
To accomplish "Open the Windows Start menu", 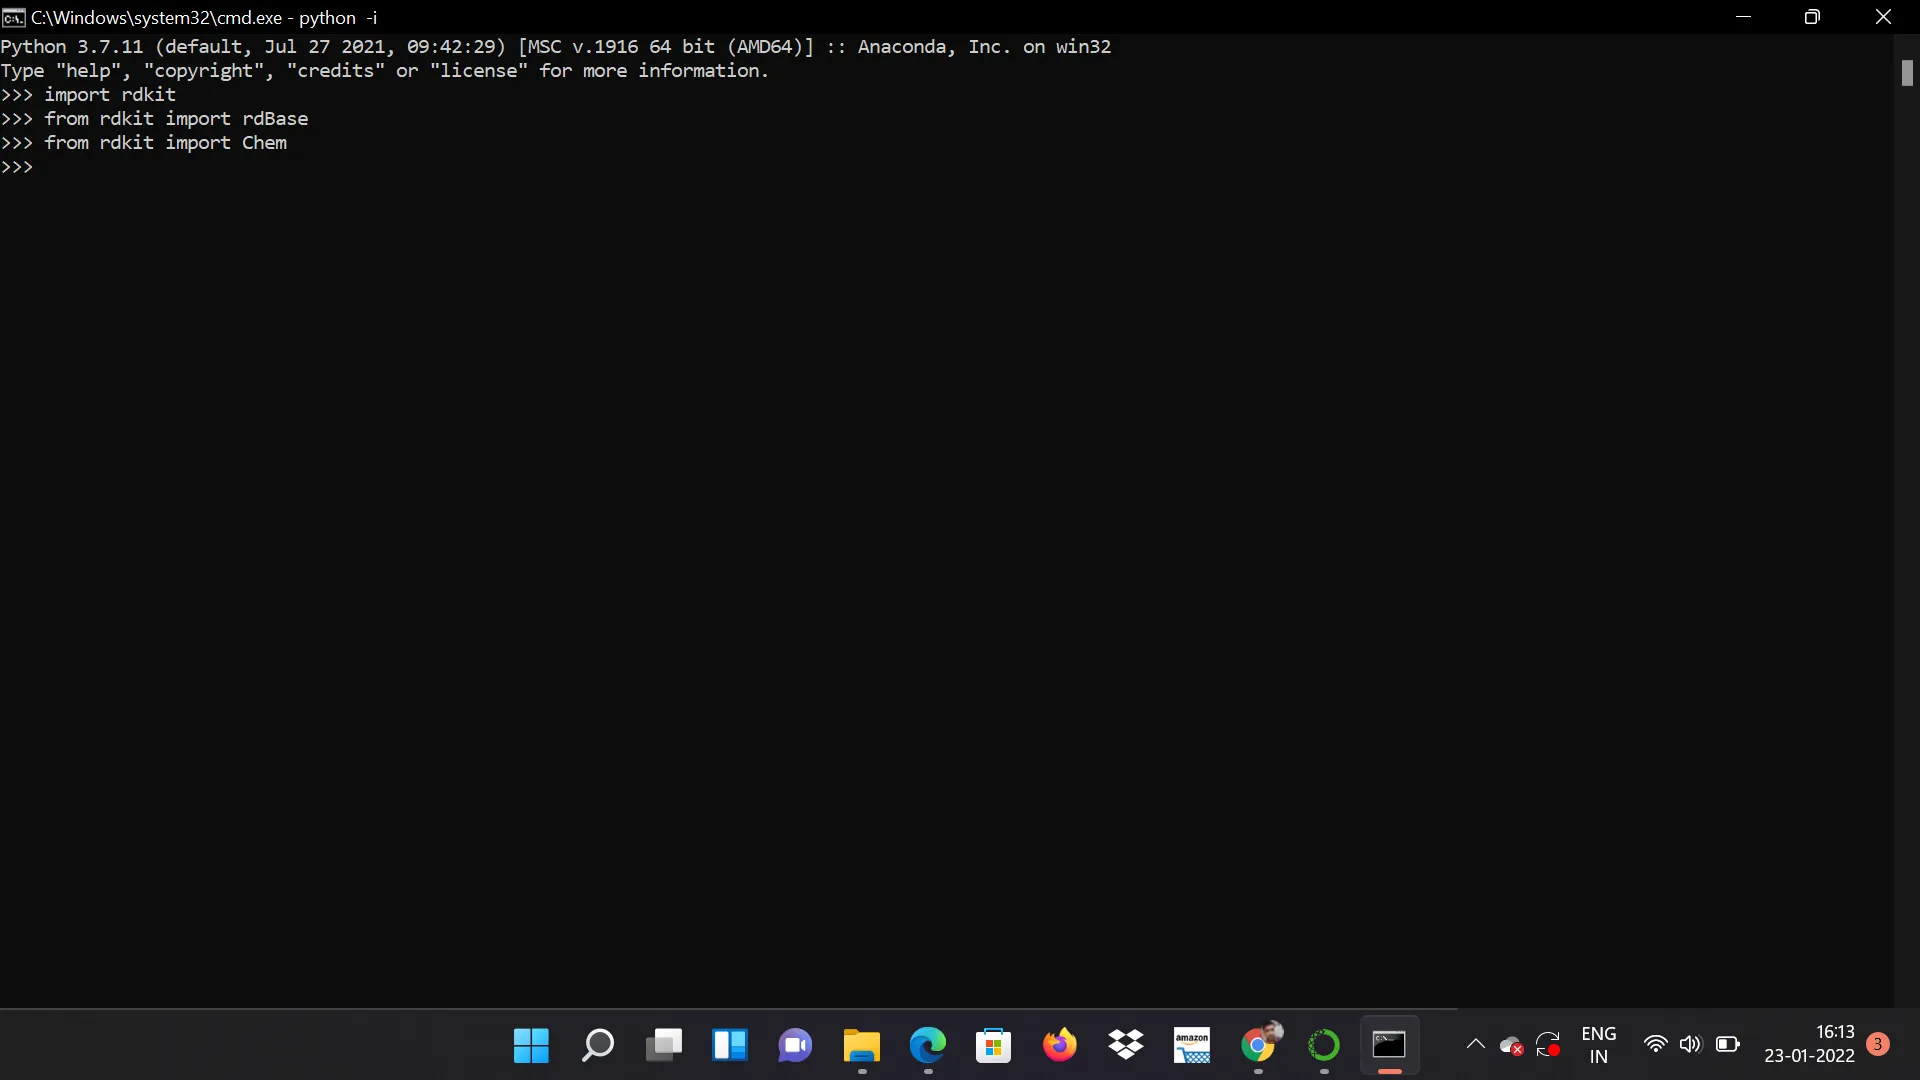I will (531, 1046).
